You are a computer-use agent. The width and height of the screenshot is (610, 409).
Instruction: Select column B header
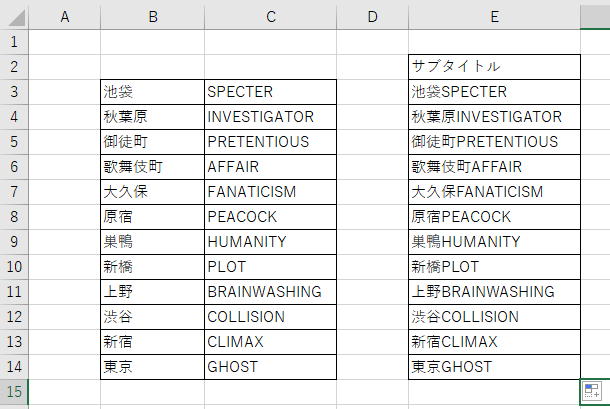click(152, 16)
